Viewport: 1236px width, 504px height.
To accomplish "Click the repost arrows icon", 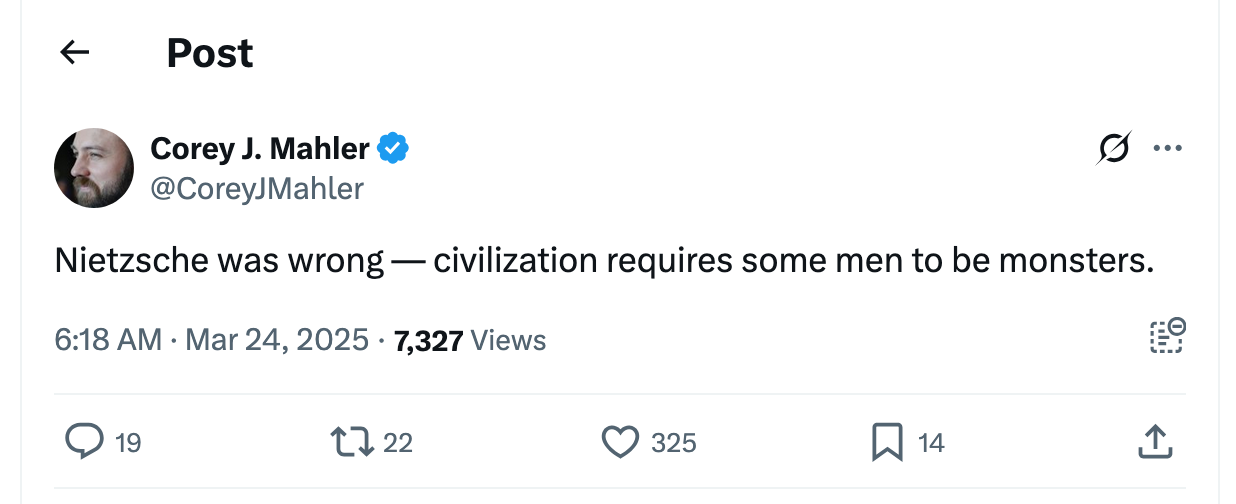I will (x=350, y=441).
